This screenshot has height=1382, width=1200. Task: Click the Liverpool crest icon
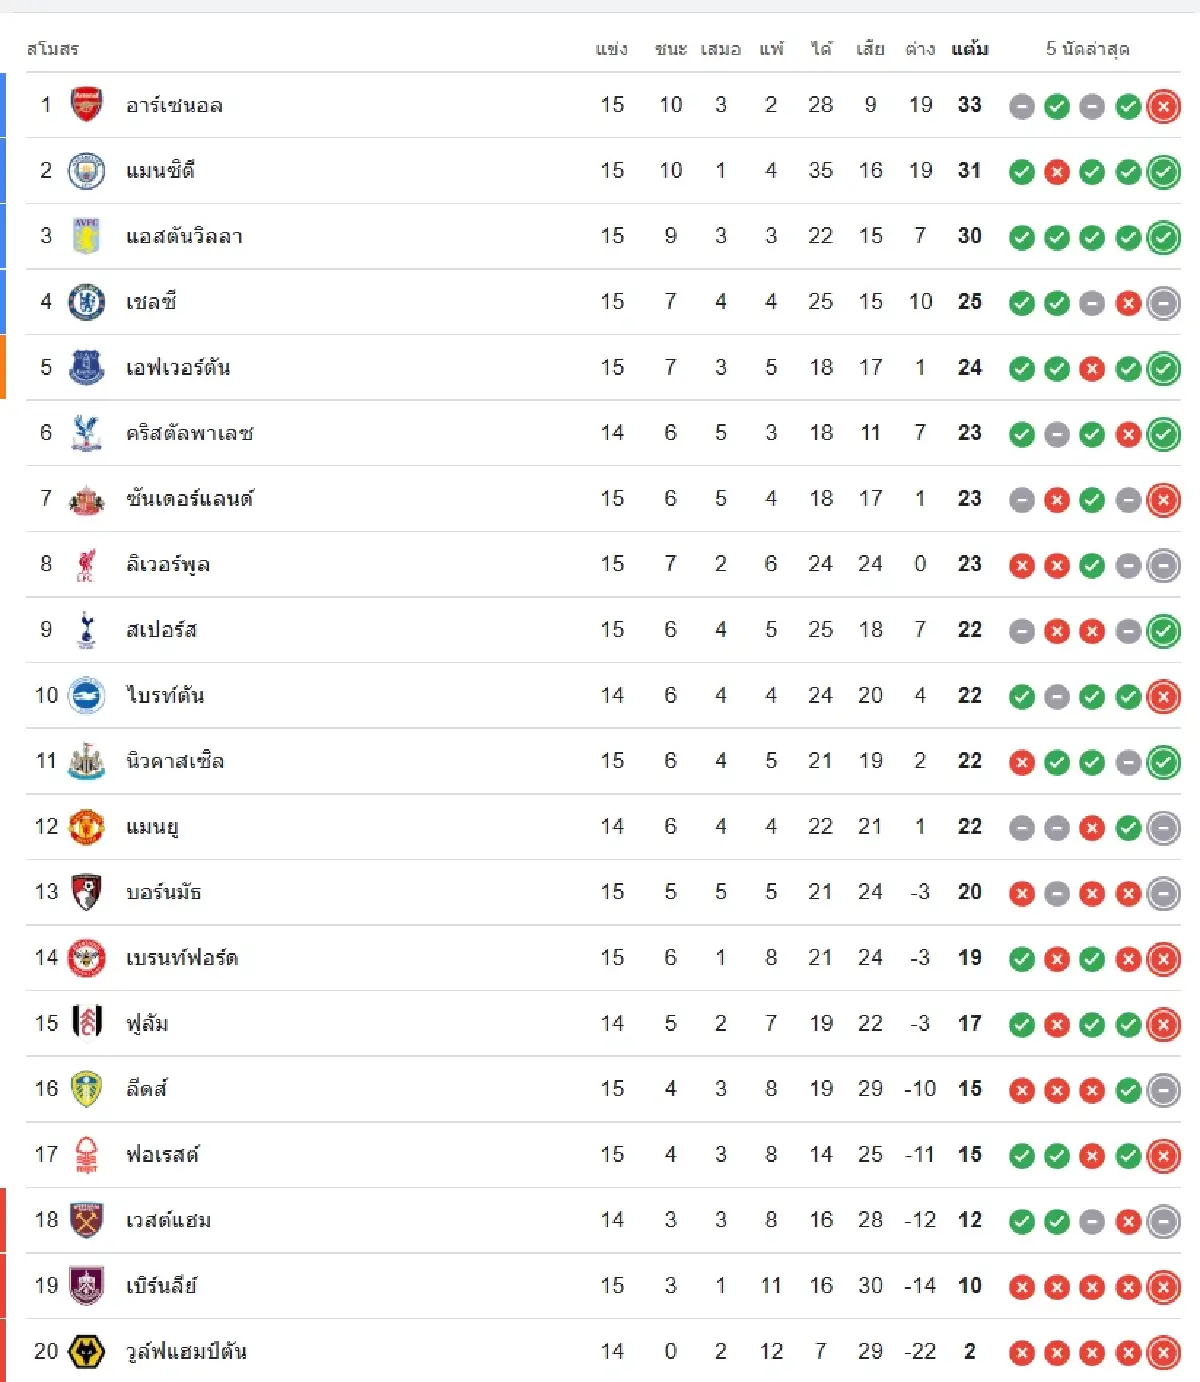pos(87,564)
